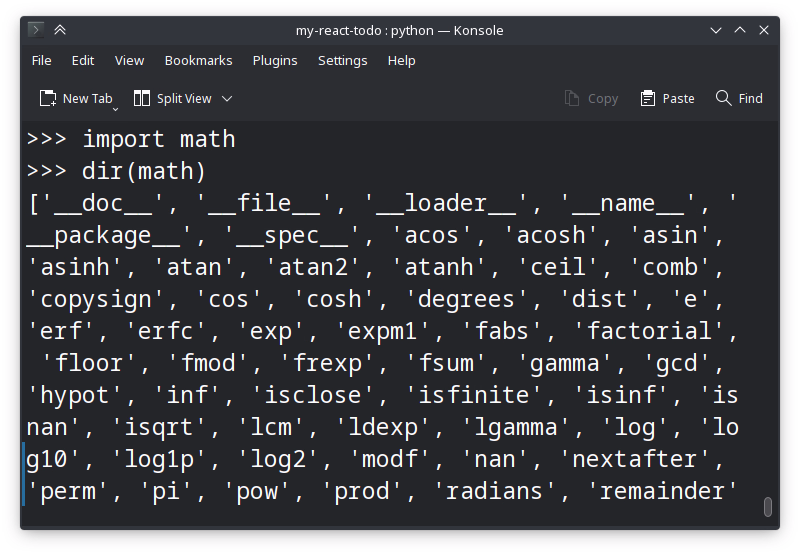
Task: Open the View menu
Action: (x=129, y=61)
